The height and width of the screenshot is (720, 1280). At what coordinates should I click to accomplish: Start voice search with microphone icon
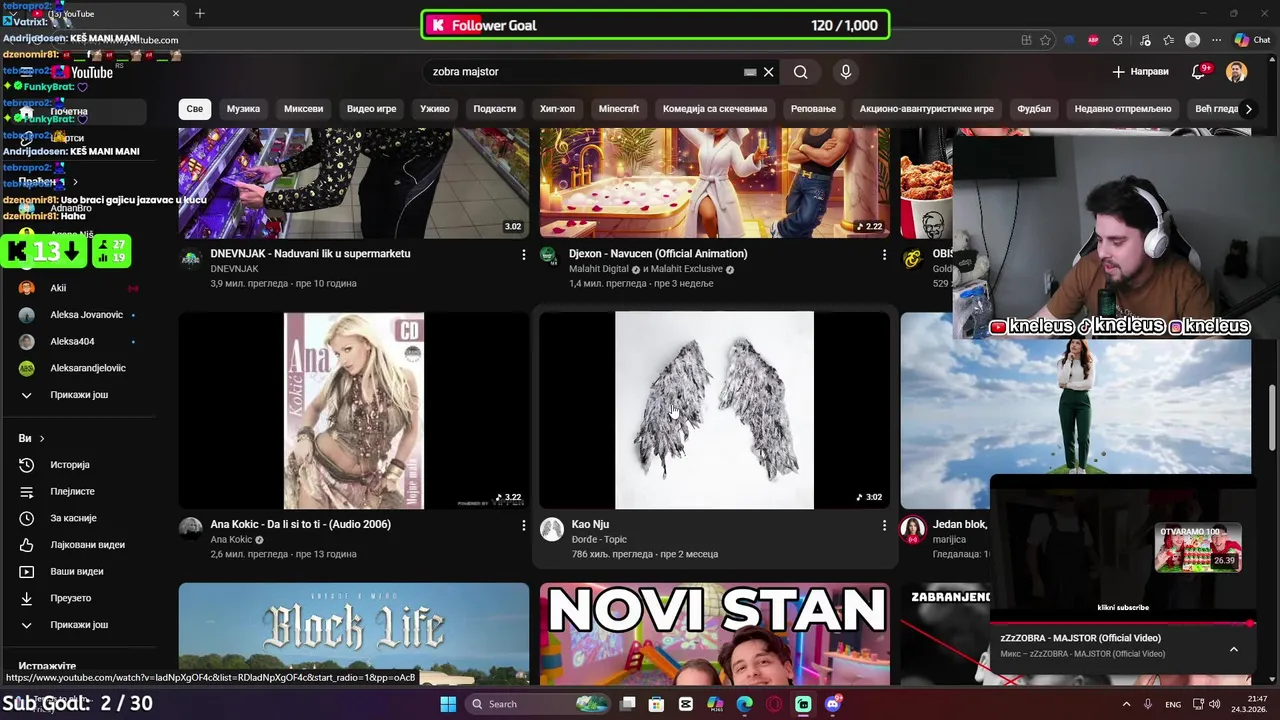pyautogui.click(x=846, y=72)
